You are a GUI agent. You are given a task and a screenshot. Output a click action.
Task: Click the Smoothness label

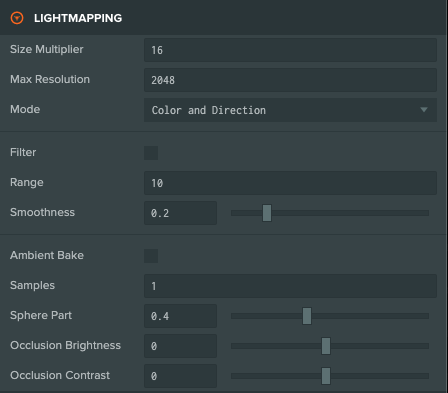(x=42, y=212)
